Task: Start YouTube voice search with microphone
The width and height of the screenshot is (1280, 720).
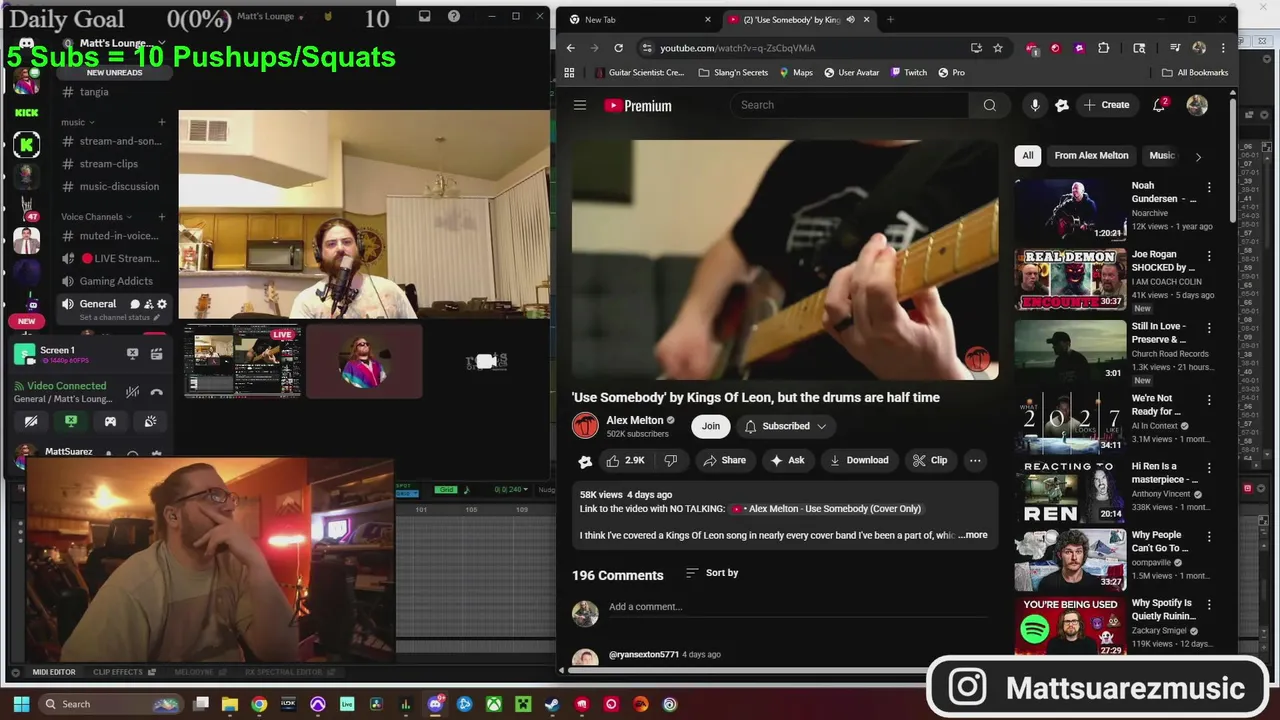Action: pos(1035,105)
